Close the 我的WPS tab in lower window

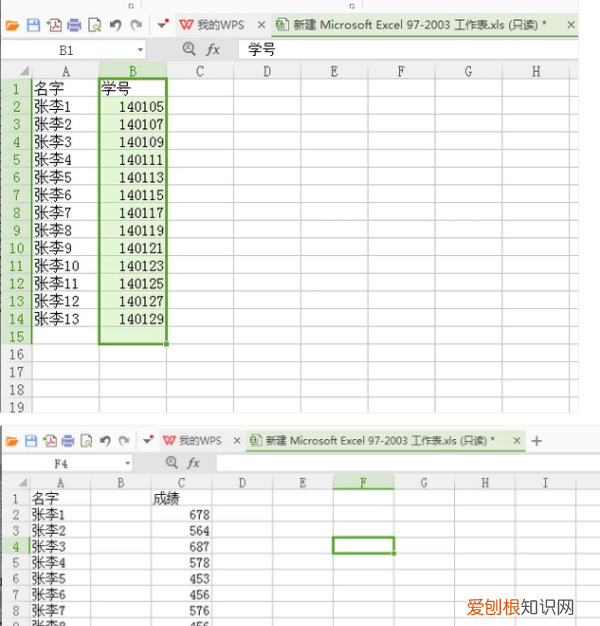[237, 441]
